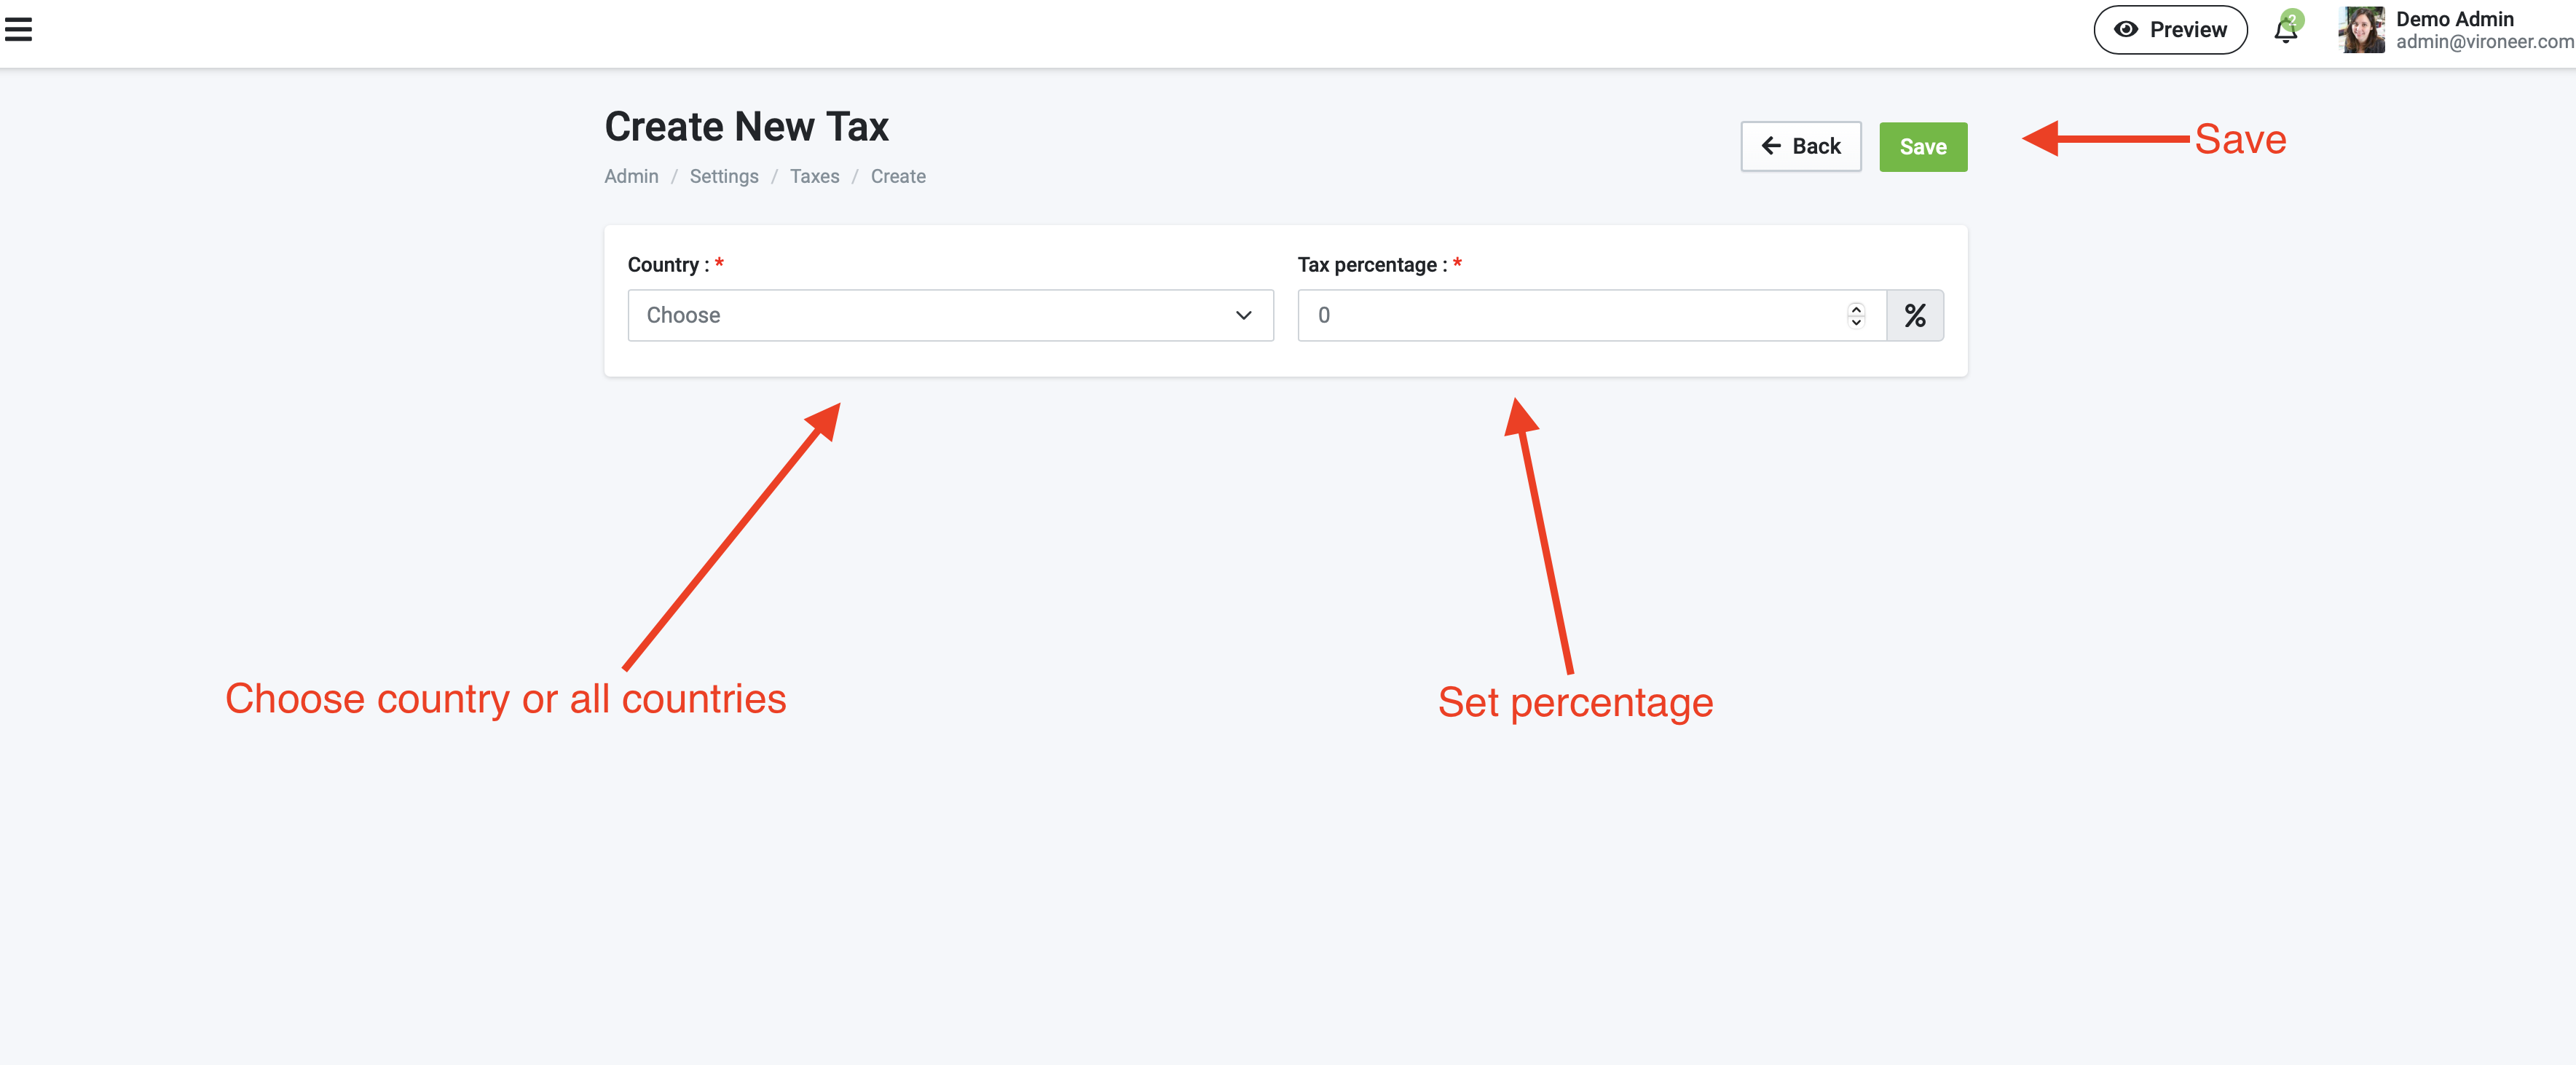
Task: Open Demo Admin account menu
Action: [x=2454, y=19]
